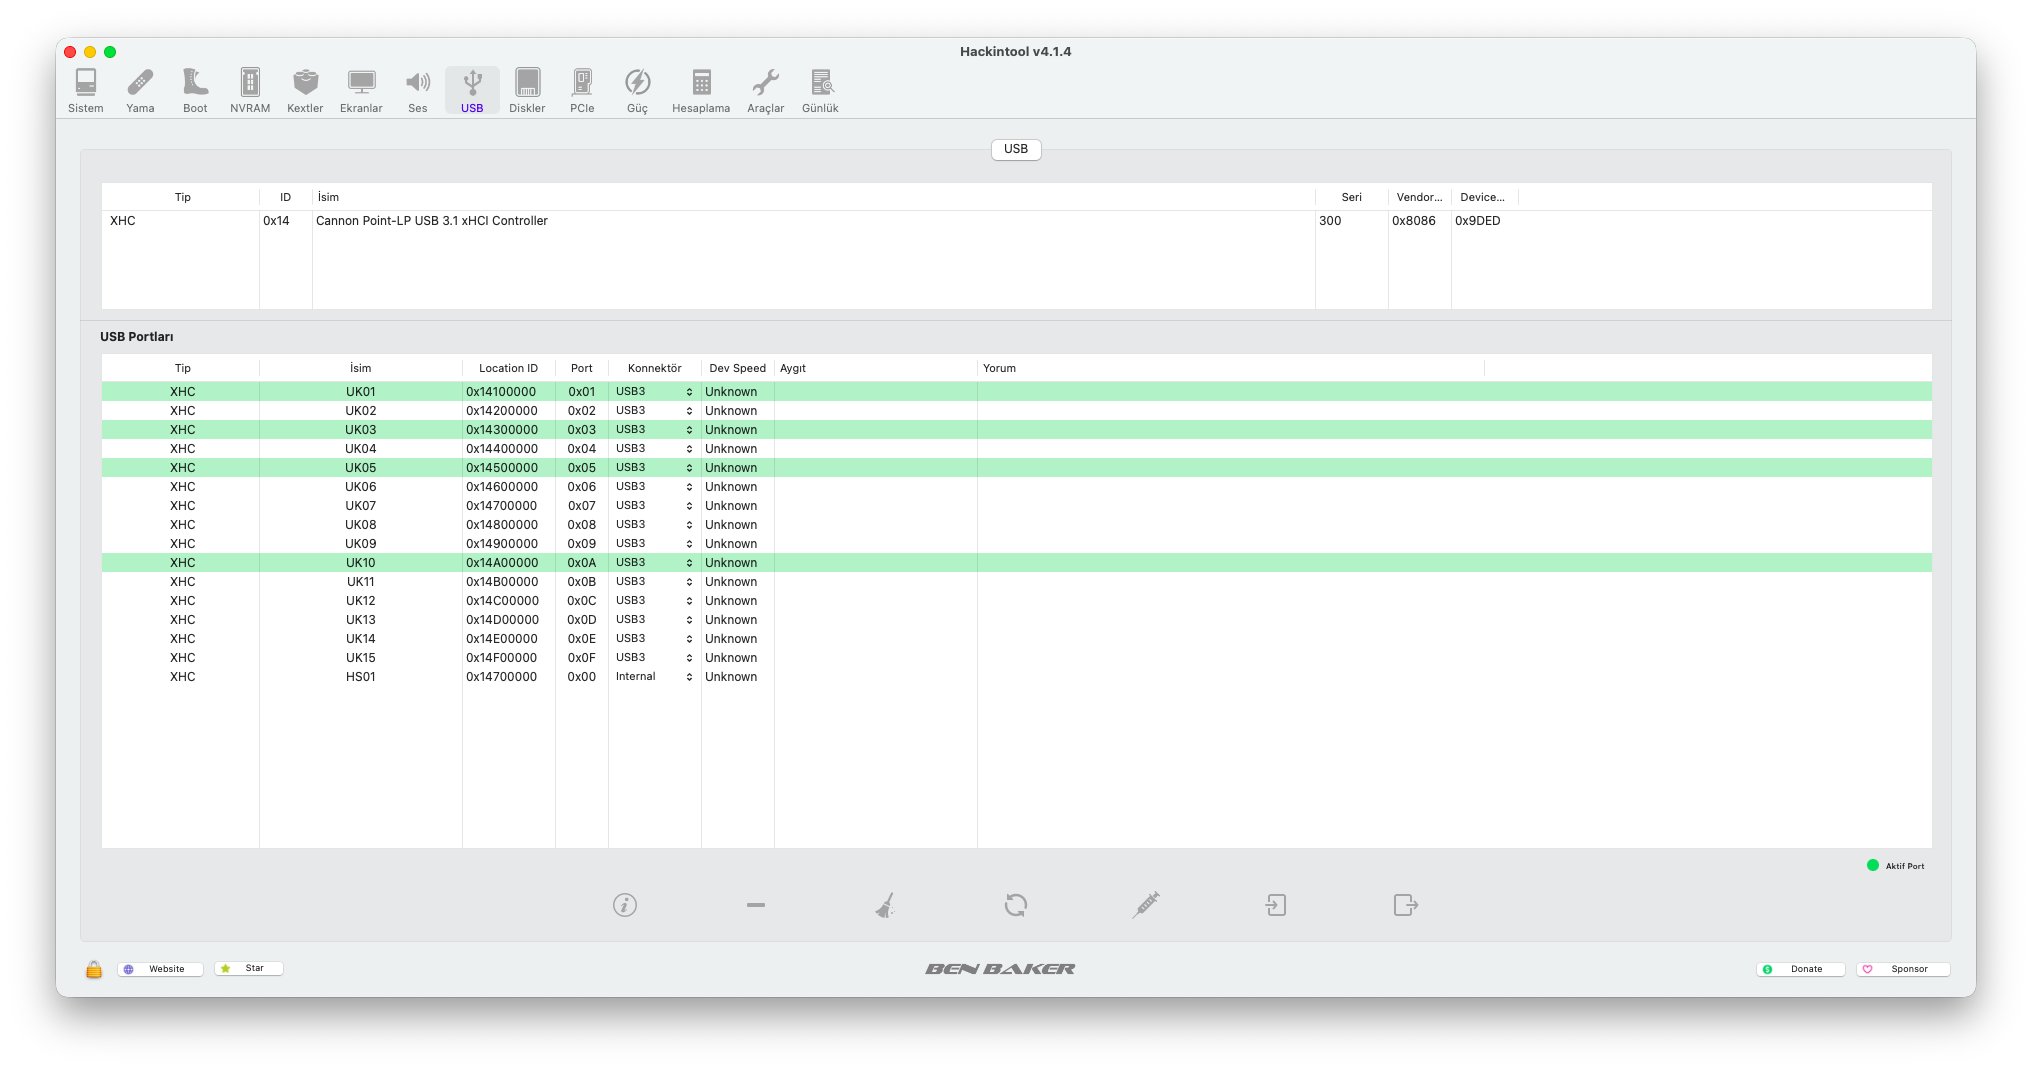Click the 0x9DED device ID cell

(1478, 221)
